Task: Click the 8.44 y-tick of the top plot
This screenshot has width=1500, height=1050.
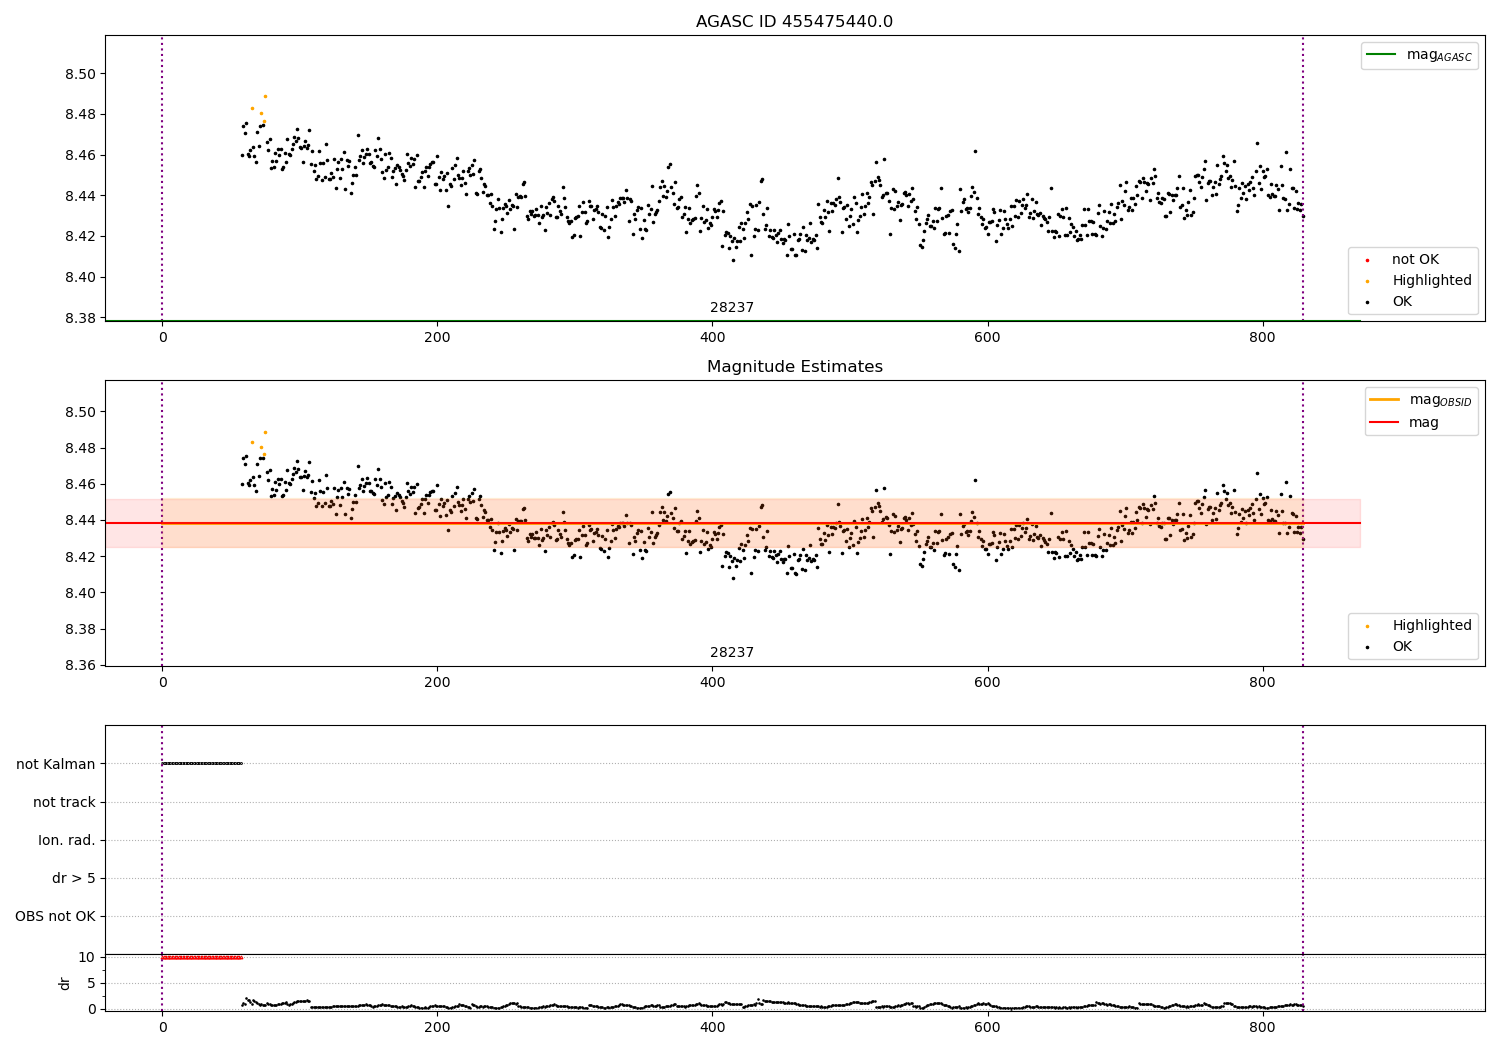Action: pos(82,196)
